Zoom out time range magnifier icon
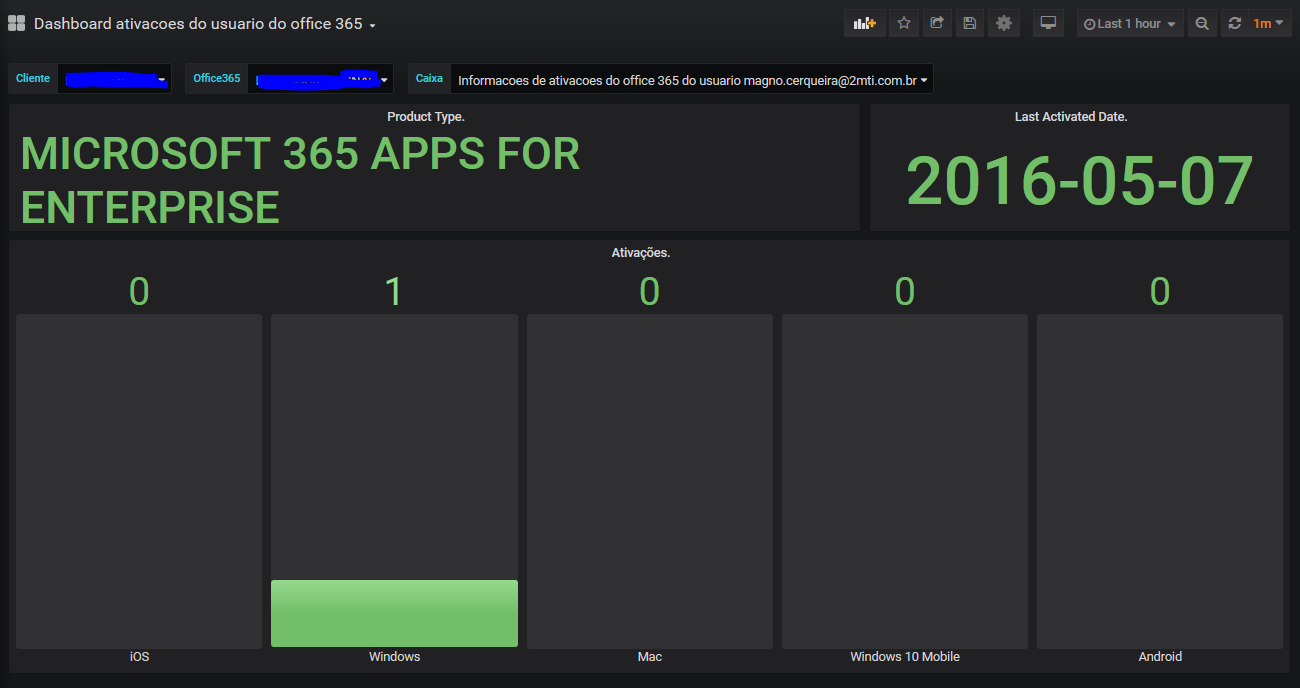The image size is (1300, 688). point(1202,23)
